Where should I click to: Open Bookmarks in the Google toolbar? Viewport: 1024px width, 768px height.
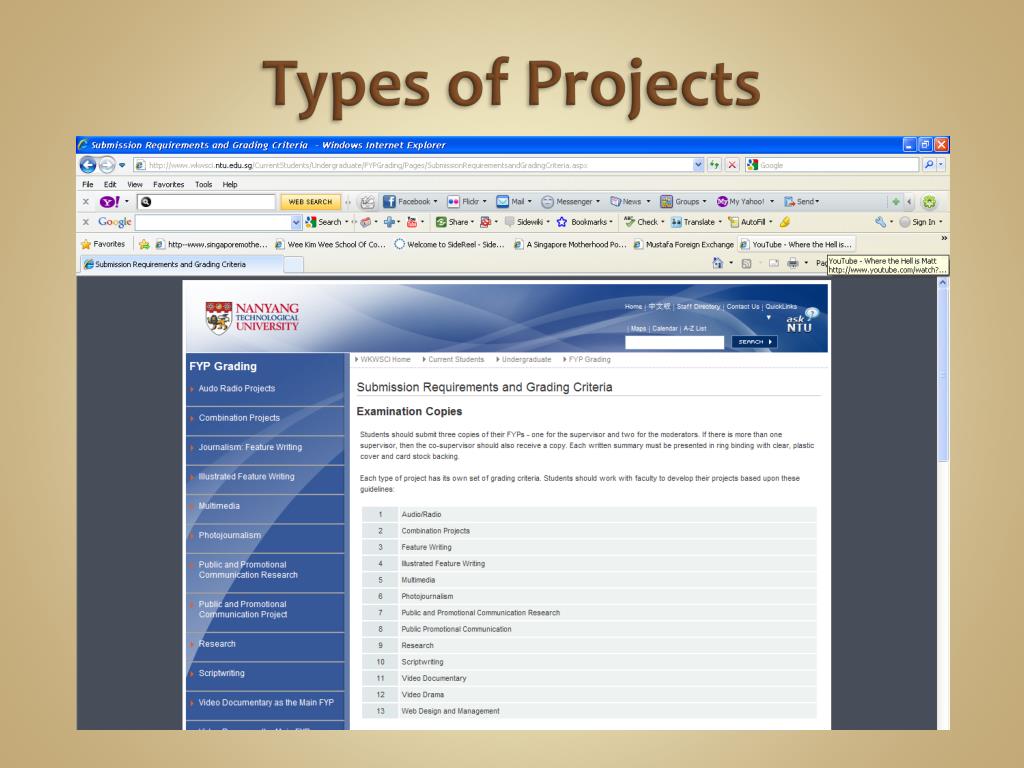pyautogui.click(x=584, y=222)
